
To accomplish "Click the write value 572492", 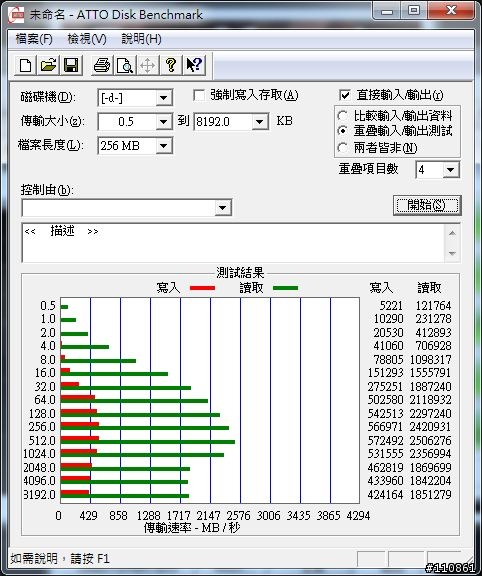I will (385, 440).
